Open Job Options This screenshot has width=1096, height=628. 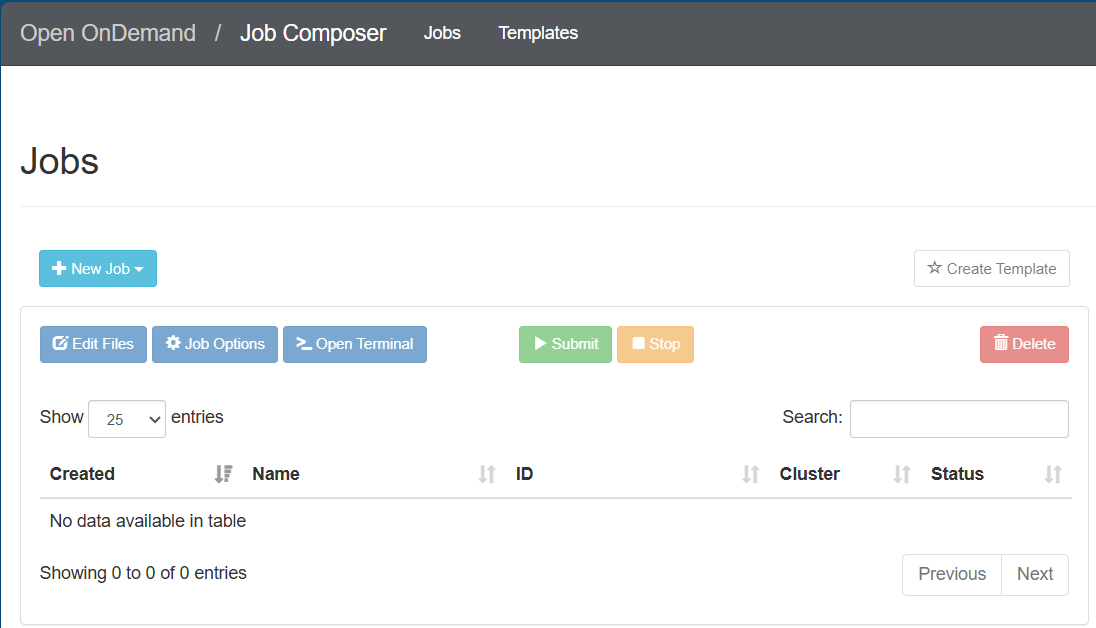coord(215,344)
